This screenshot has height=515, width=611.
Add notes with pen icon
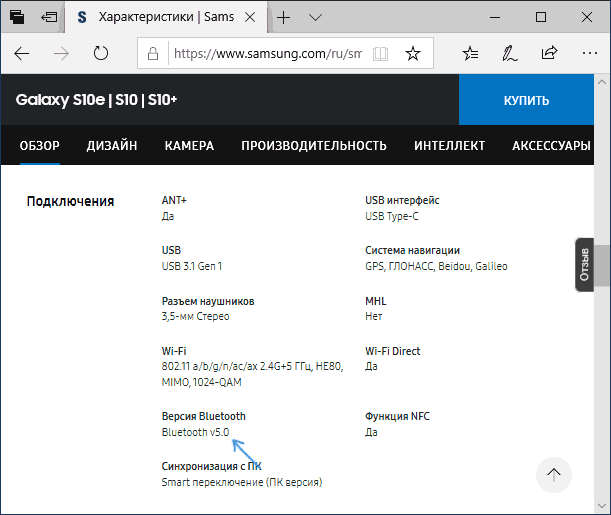(x=509, y=53)
